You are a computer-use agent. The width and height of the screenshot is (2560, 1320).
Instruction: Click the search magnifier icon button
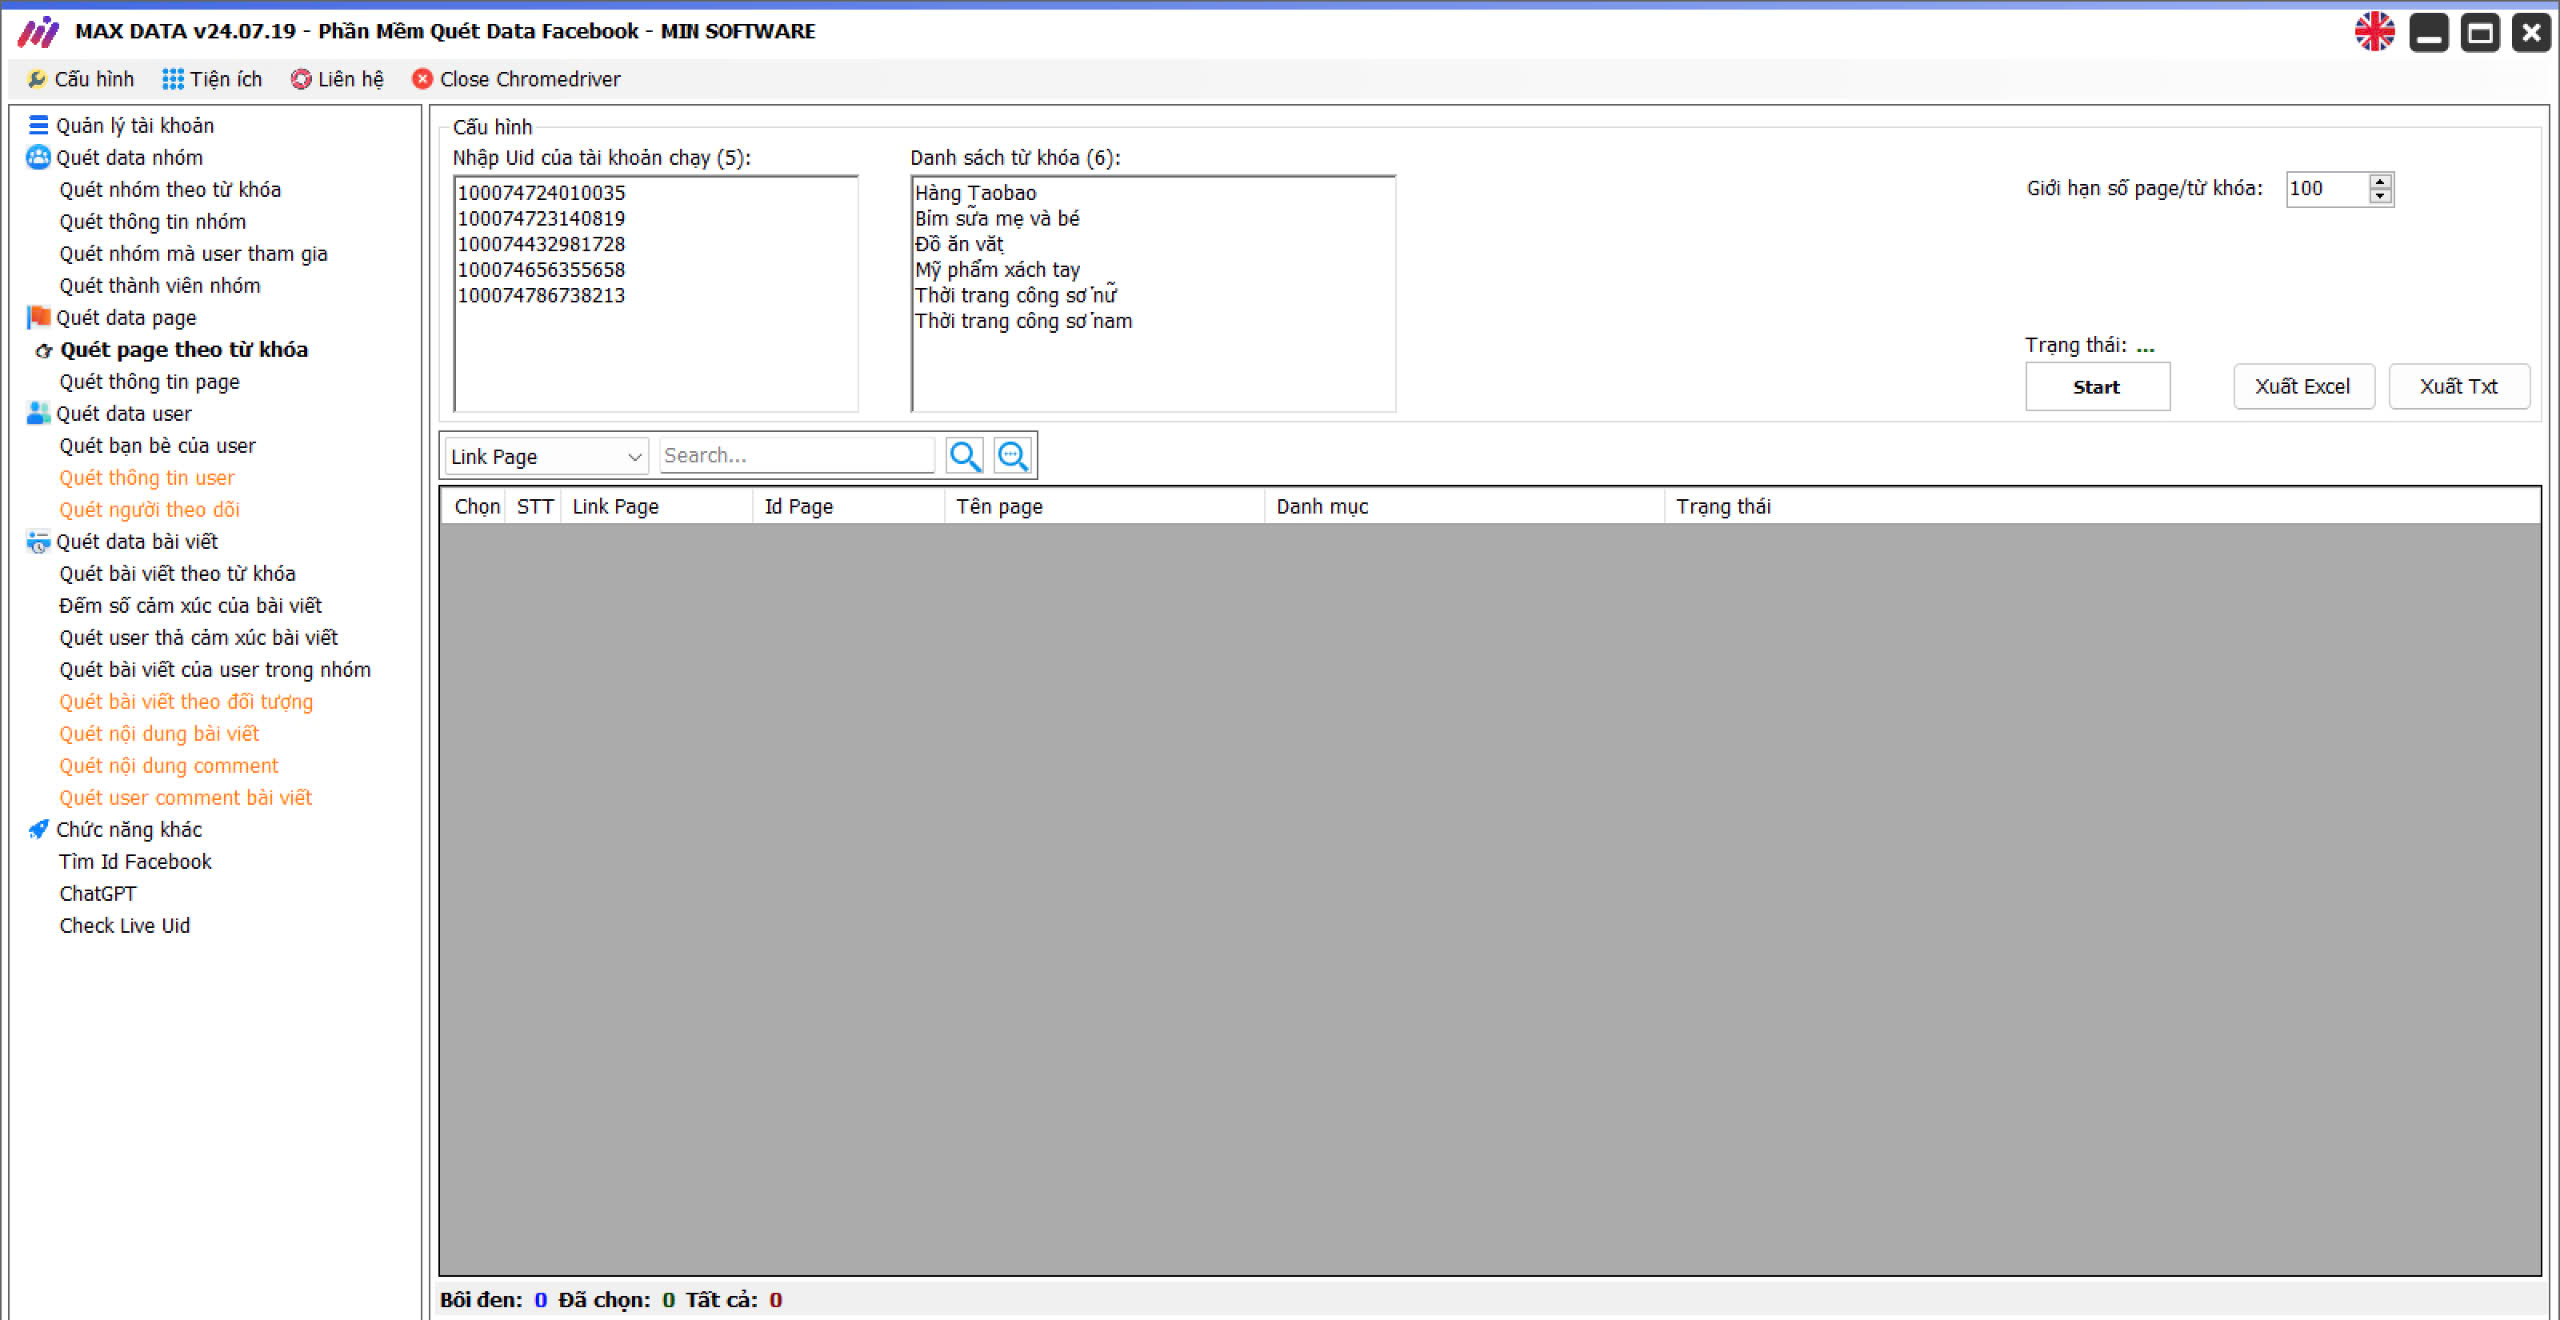(964, 455)
